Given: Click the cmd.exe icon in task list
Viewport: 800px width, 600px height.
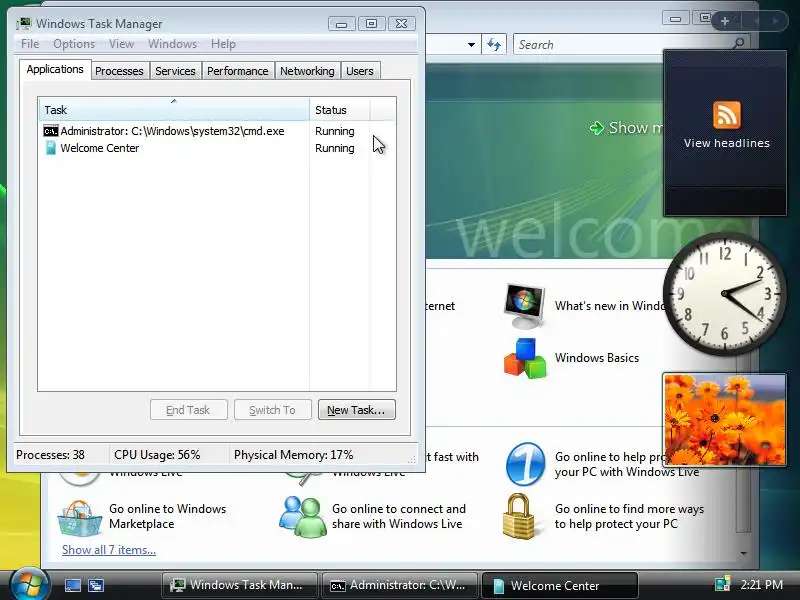Looking at the screenshot, I should 51,131.
